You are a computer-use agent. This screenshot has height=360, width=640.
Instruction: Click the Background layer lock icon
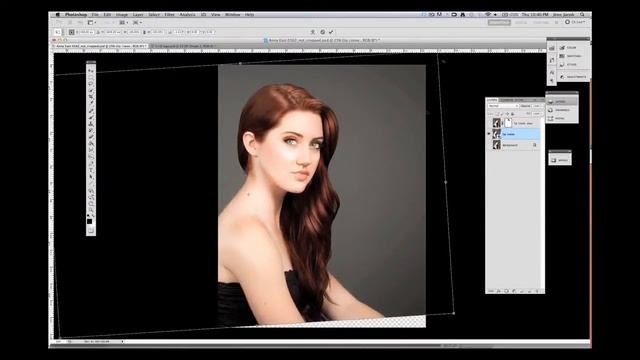(534, 145)
